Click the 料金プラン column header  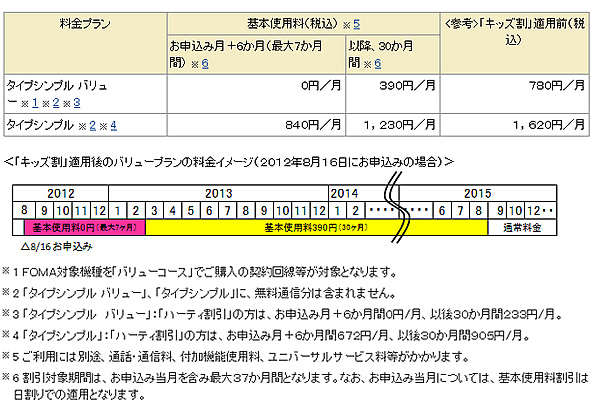pyautogui.click(x=86, y=43)
